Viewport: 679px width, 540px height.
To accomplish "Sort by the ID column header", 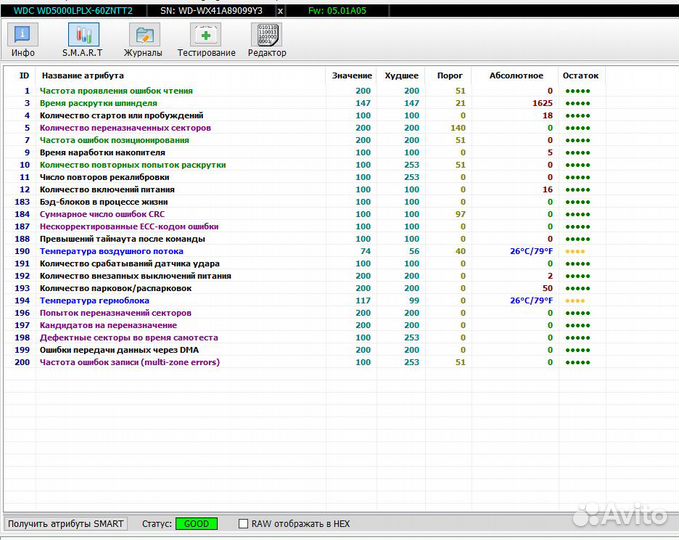I will click(x=24, y=75).
